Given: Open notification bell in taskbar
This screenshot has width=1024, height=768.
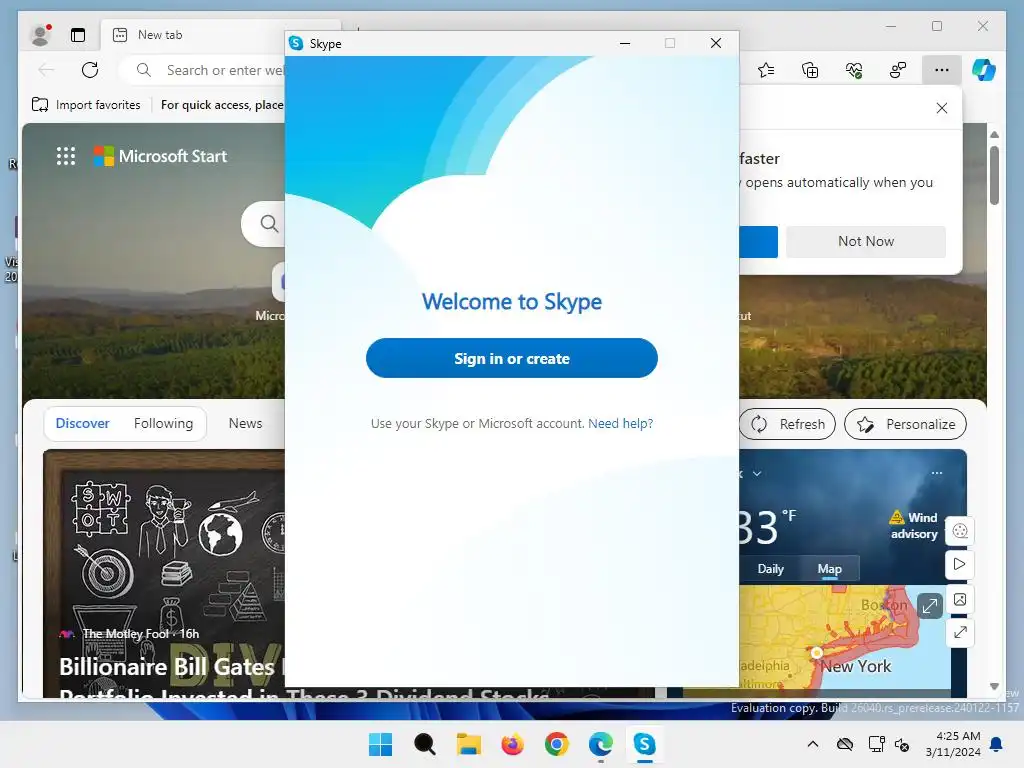Looking at the screenshot, I should 997,744.
